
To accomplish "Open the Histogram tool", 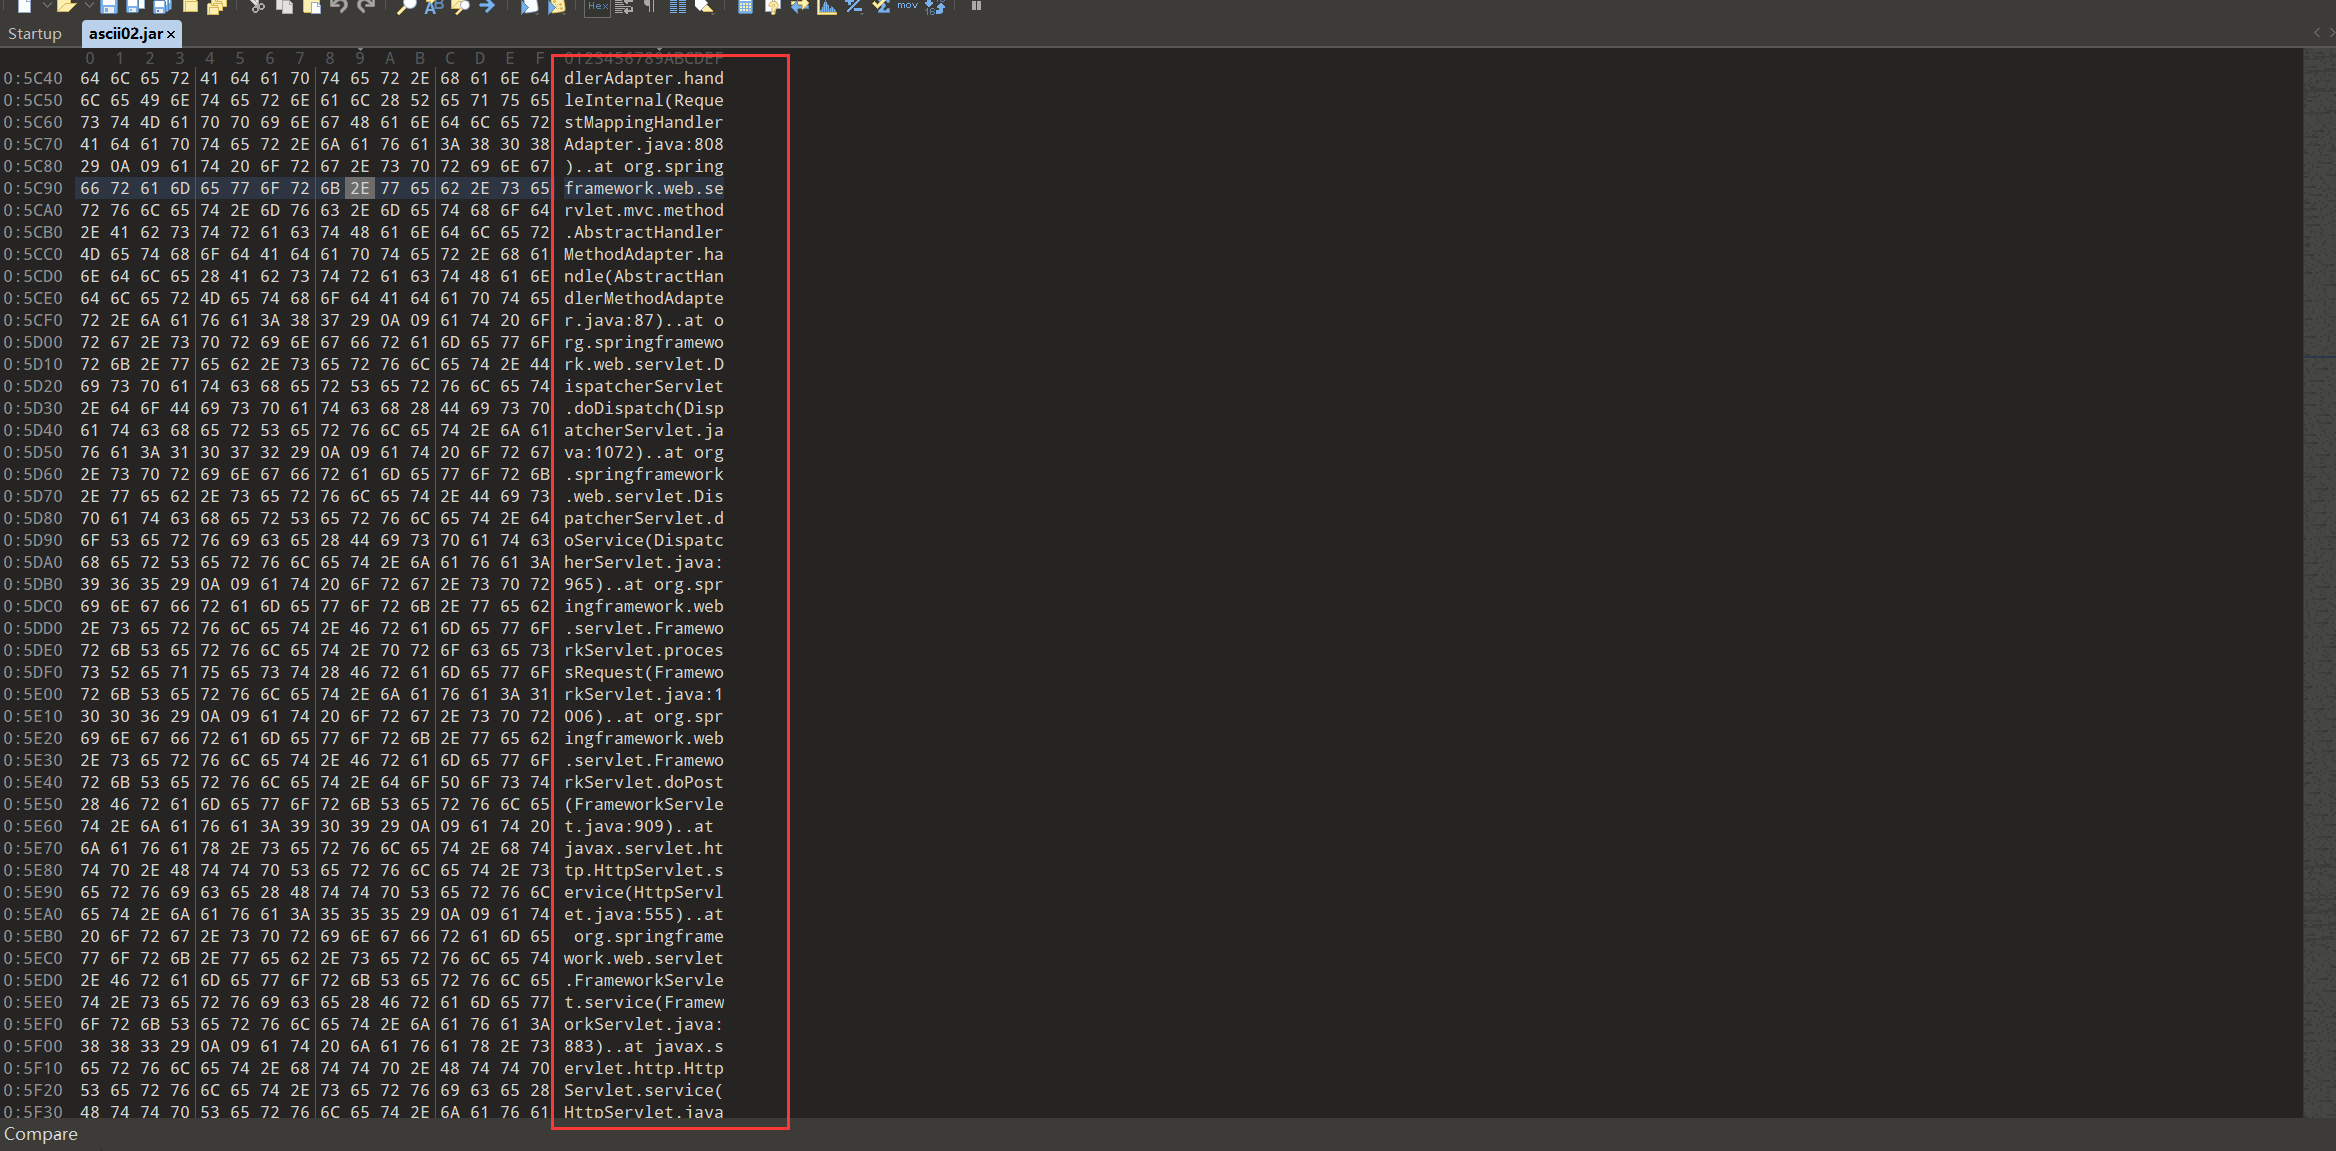I will tap(827, 6).
